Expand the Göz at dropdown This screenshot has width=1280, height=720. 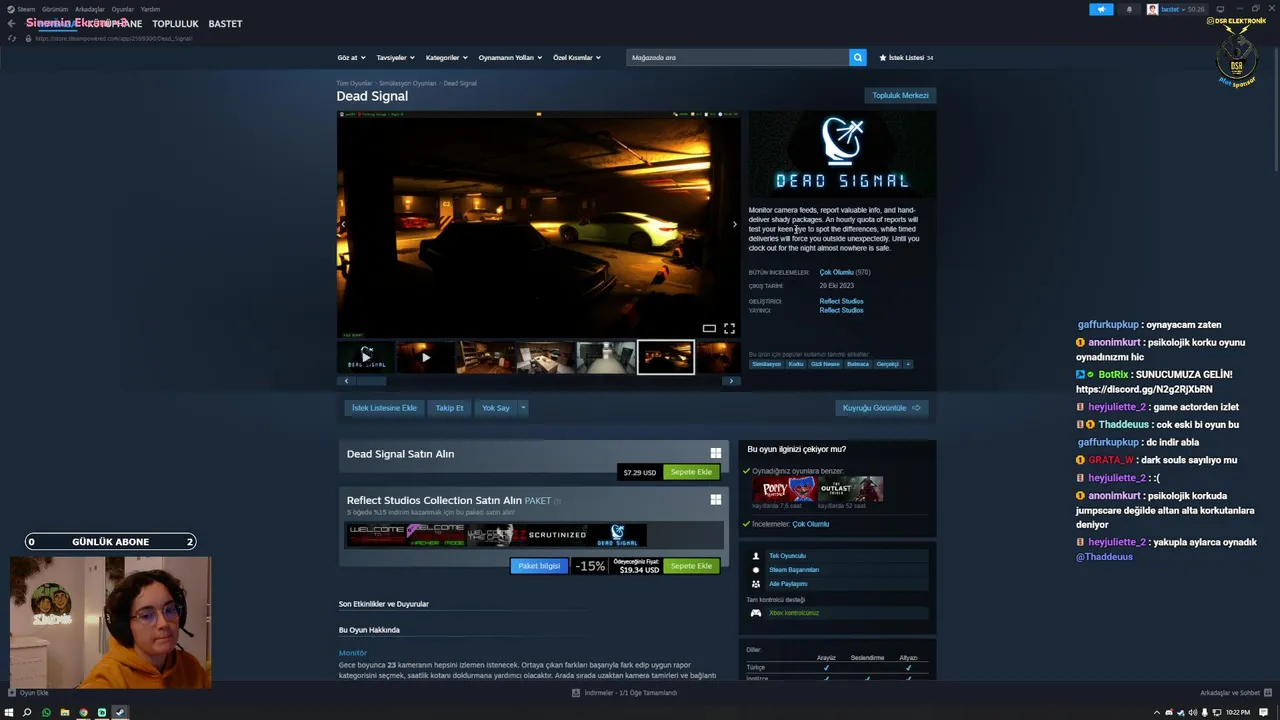(351, 58)
